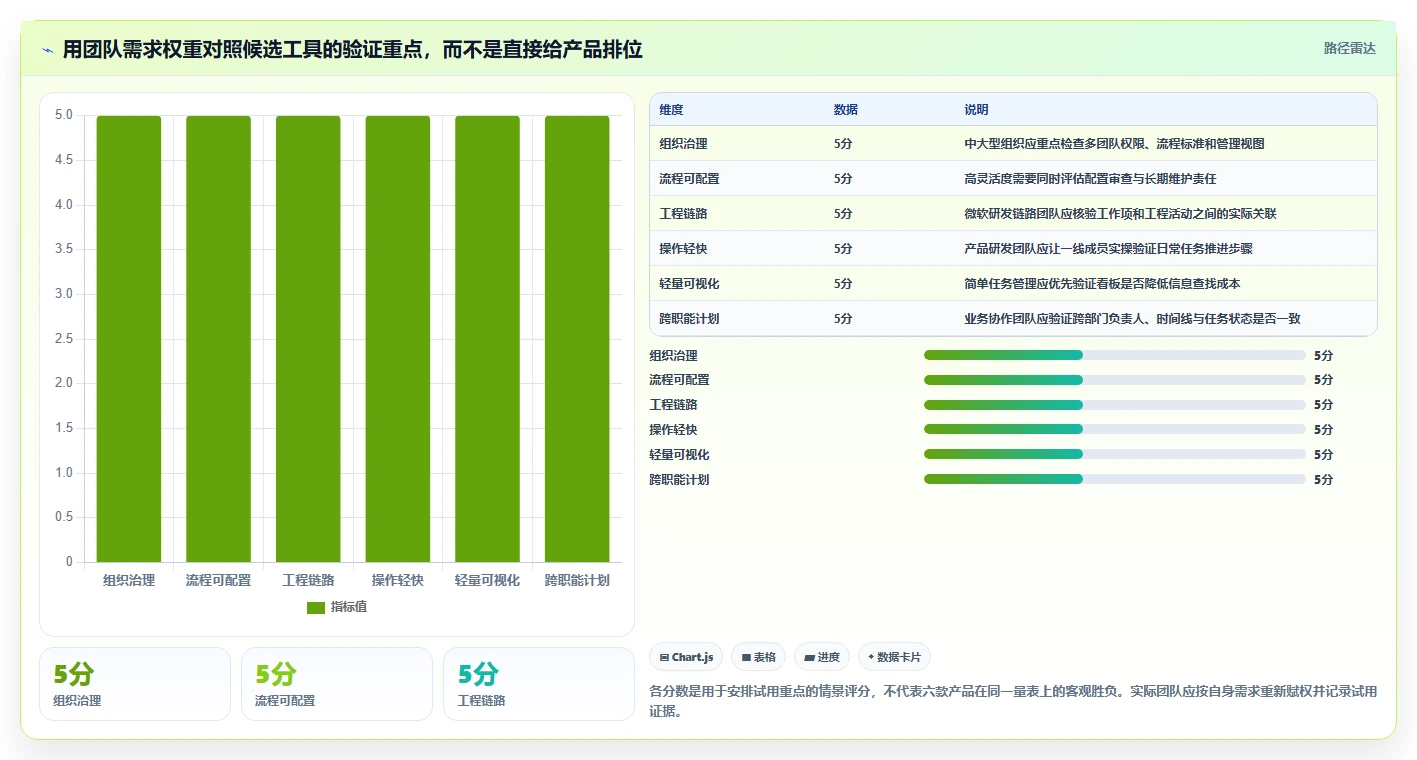Select the 表格 chip
This screenshot has height=760, width=1417.
pyautogui.click(x=759, y=657)
